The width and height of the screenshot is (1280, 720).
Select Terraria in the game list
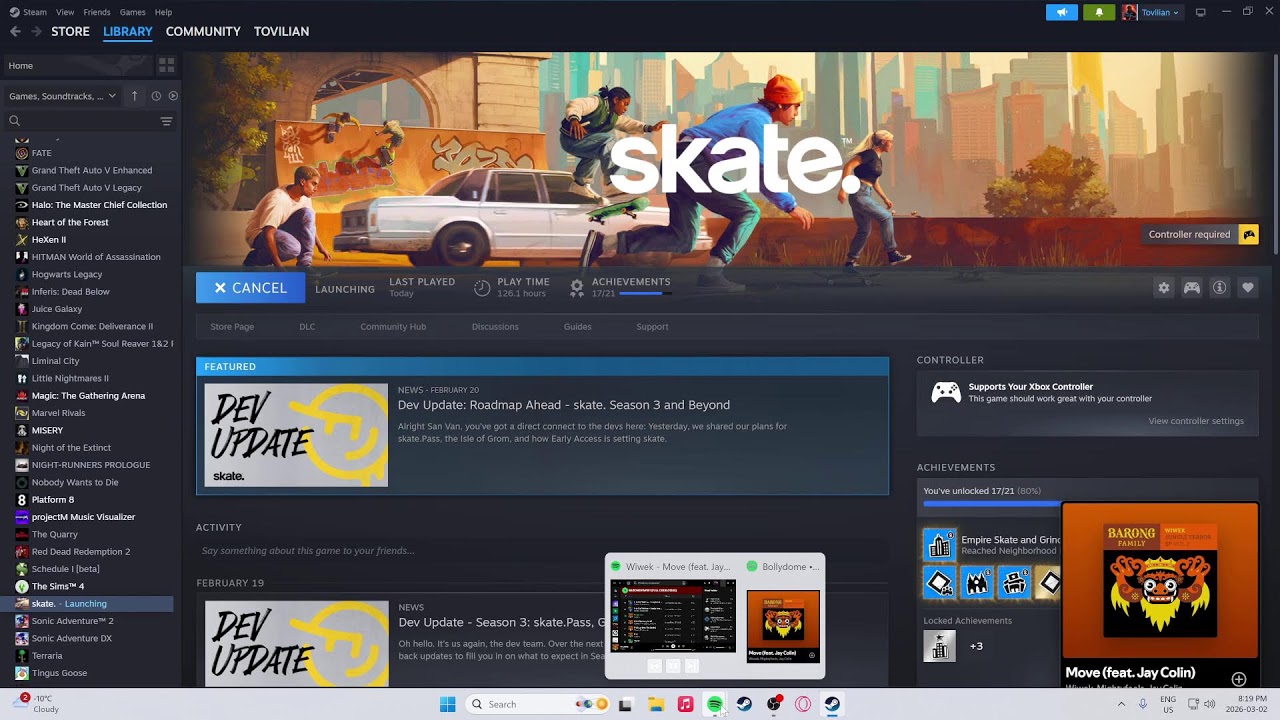pyautogui.click(x=47, y=656)
